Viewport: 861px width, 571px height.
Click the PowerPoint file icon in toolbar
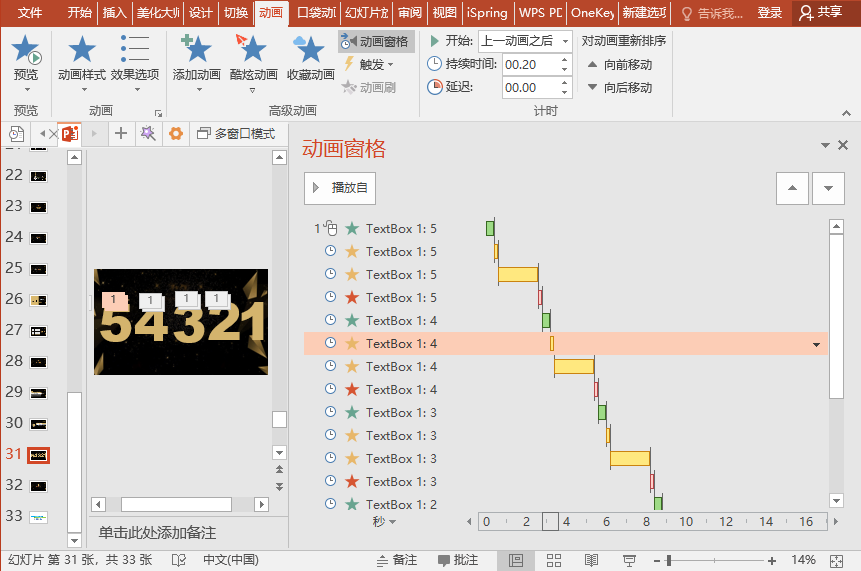click(70, 133)
